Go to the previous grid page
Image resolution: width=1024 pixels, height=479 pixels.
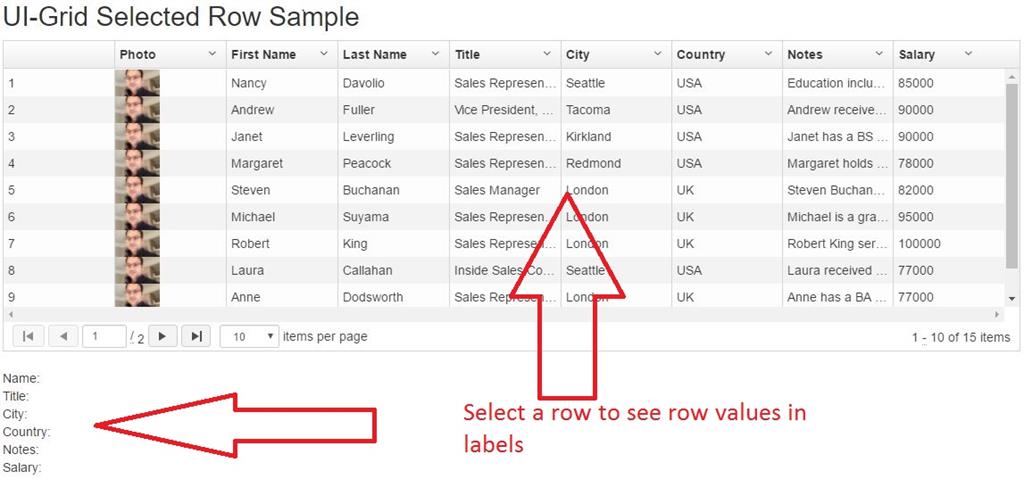(64, 337)
